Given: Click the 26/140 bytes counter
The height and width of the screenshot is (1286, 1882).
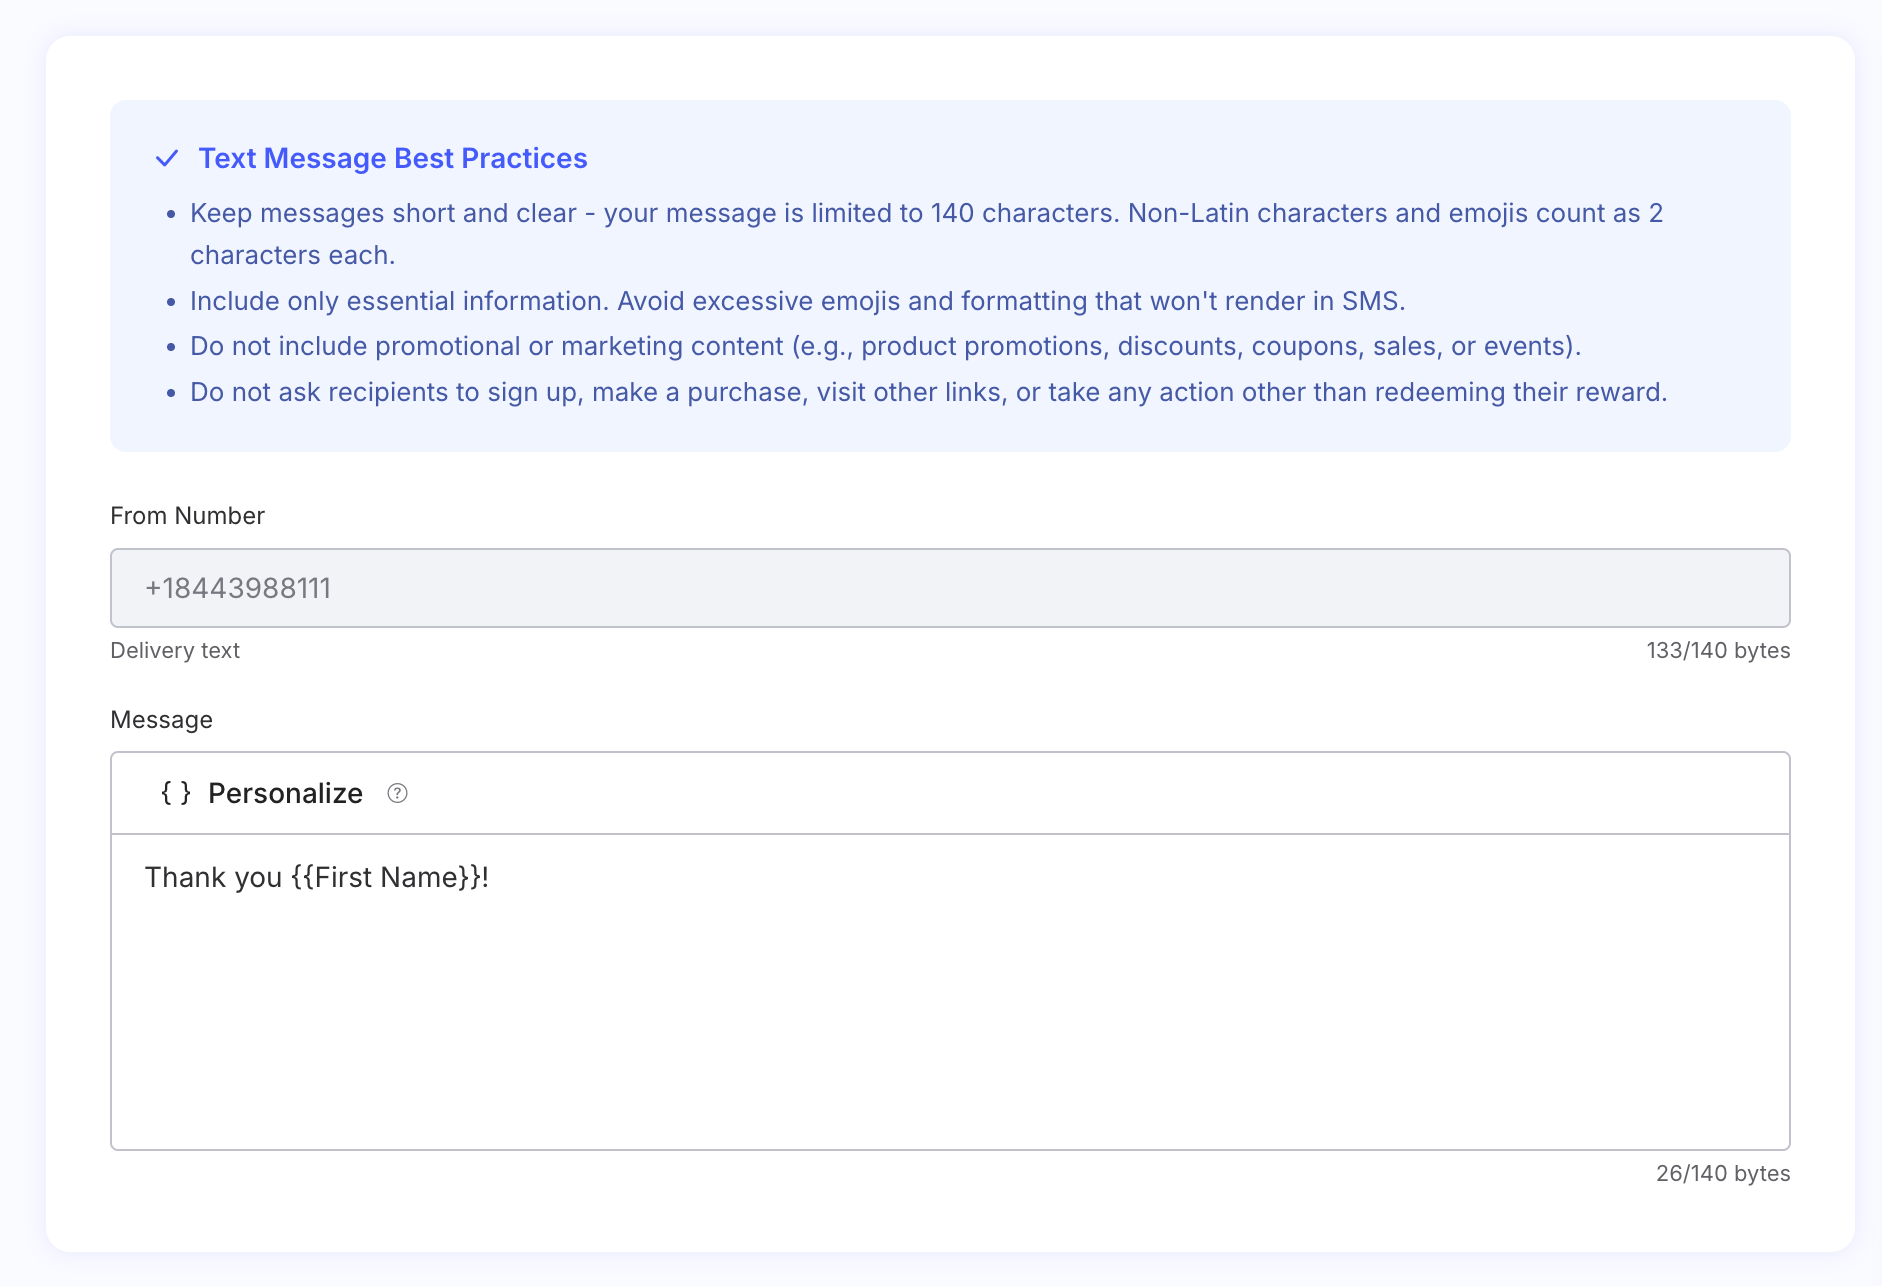Looking at the screenshot, I should (1723, 1173).
